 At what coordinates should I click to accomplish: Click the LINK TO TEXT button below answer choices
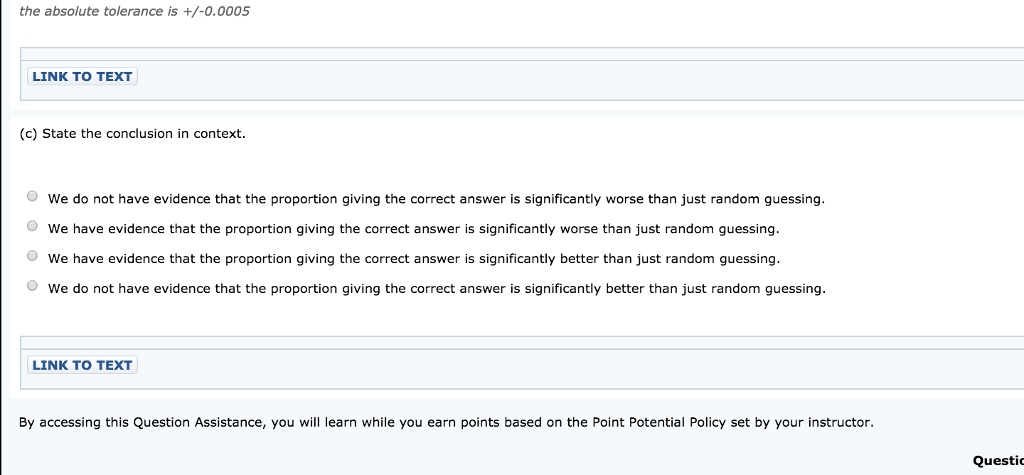[x=82, y=365]
